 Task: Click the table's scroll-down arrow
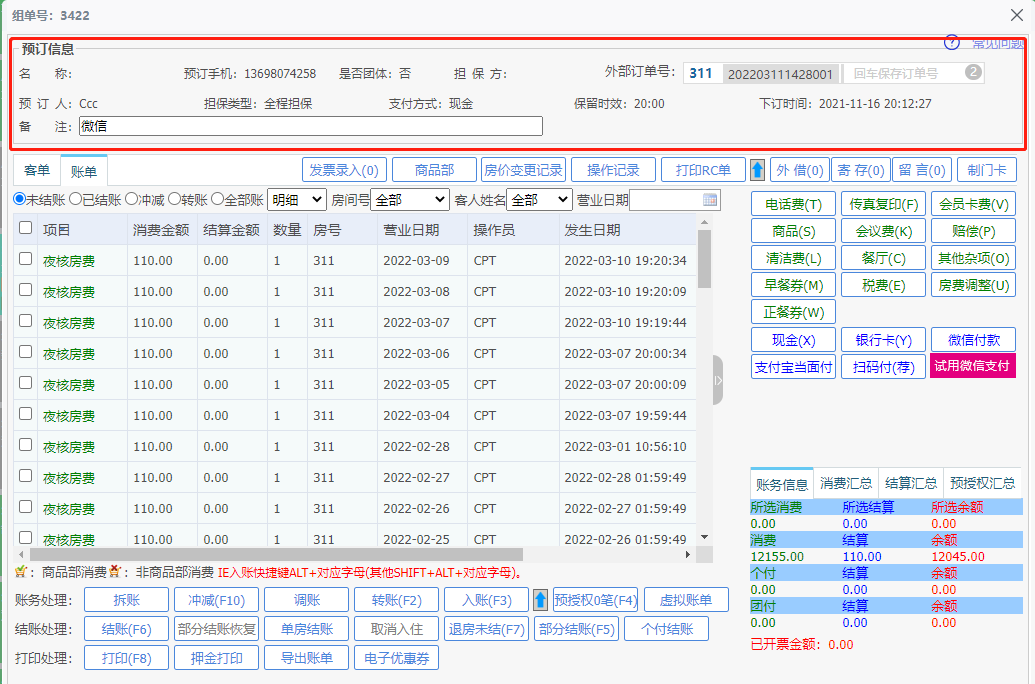point(704,537)
